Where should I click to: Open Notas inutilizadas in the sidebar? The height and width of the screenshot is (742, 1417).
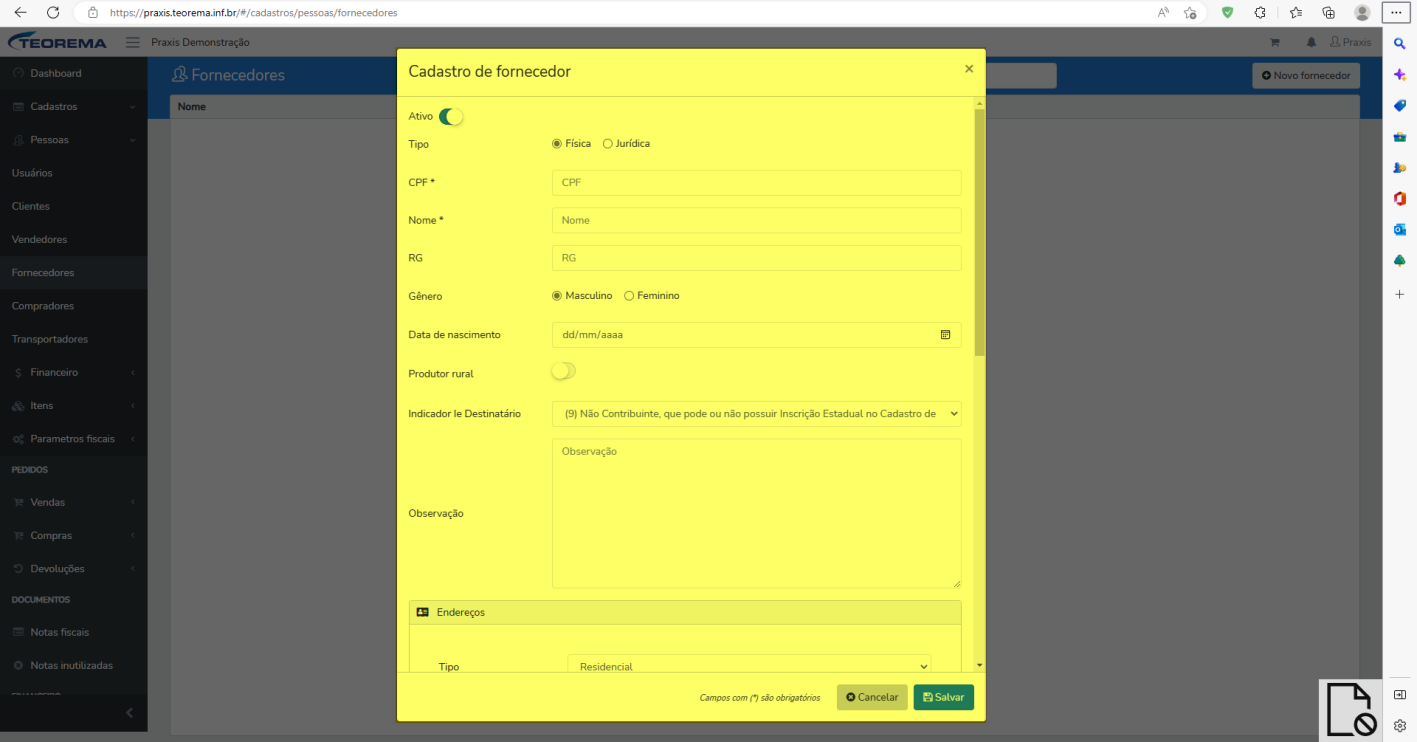click(x=73, y=665)
